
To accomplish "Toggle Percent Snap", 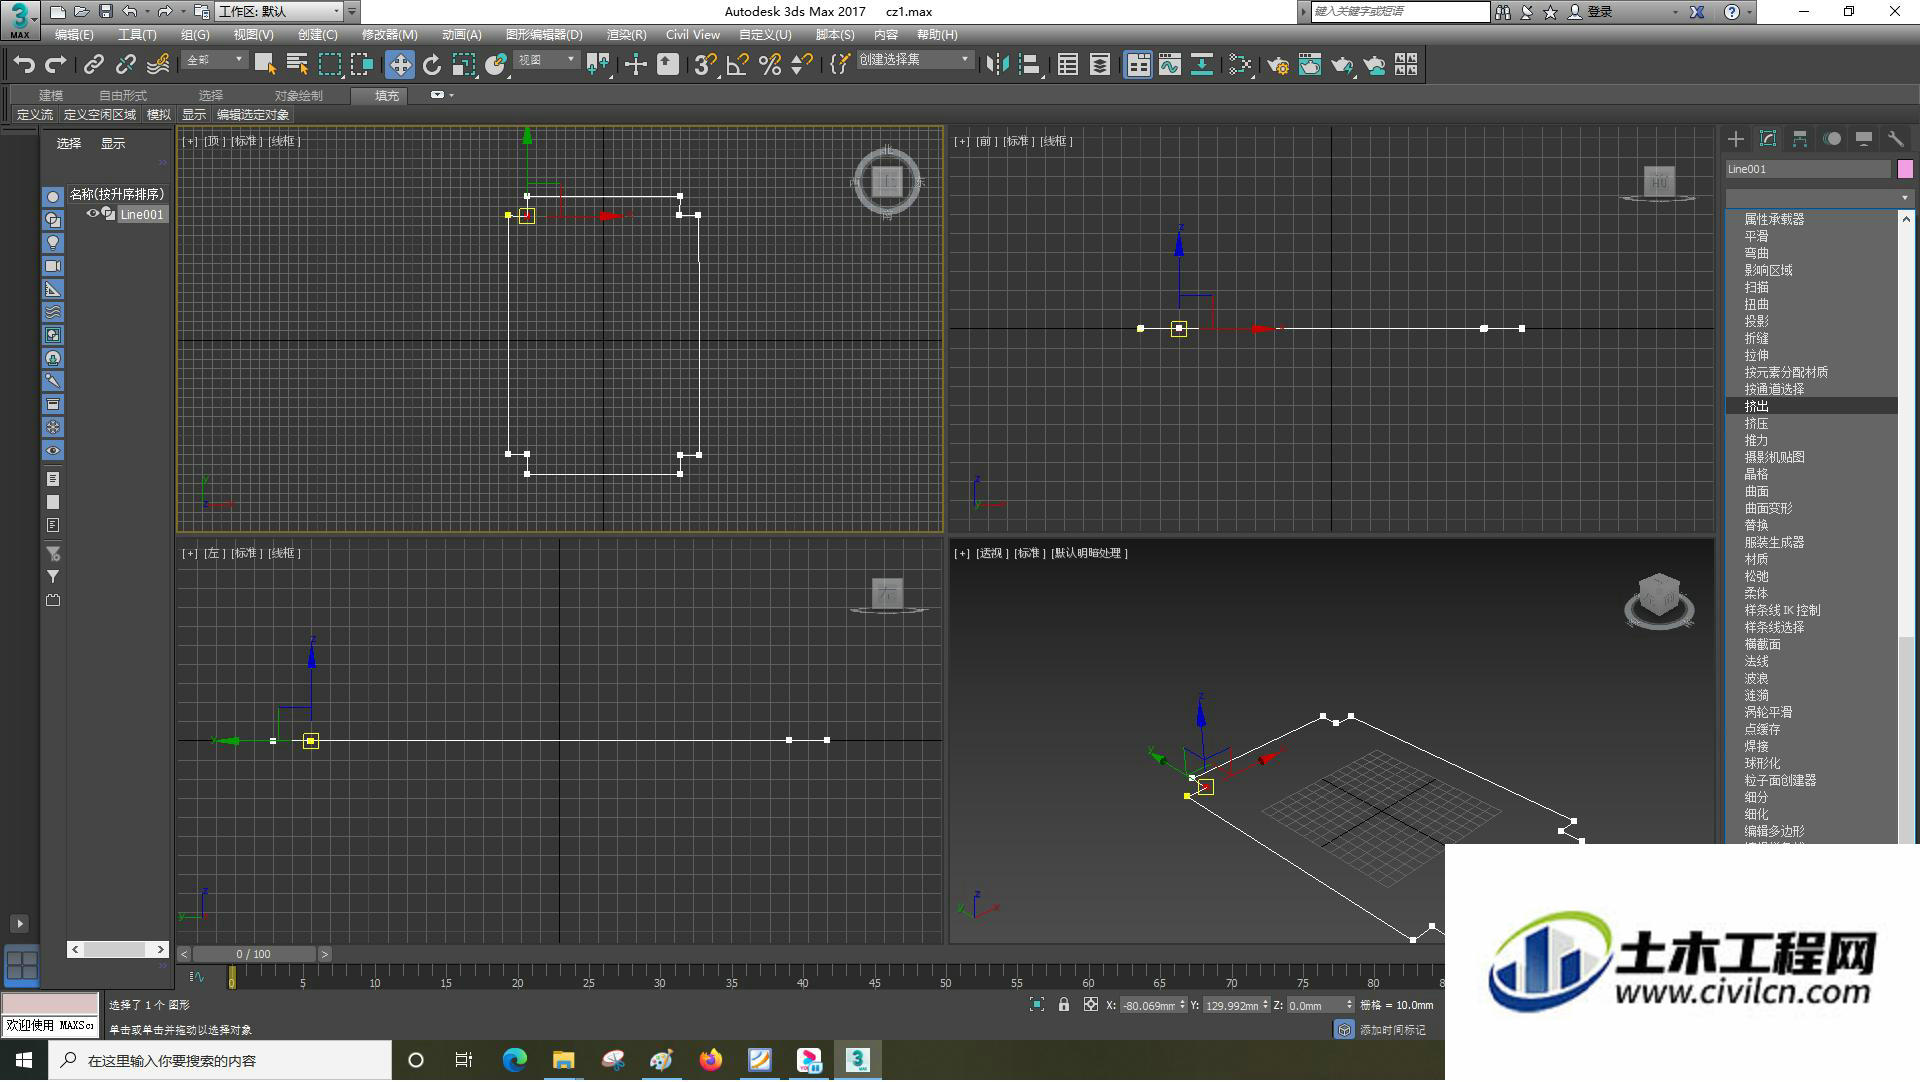I will coord(770,65).
